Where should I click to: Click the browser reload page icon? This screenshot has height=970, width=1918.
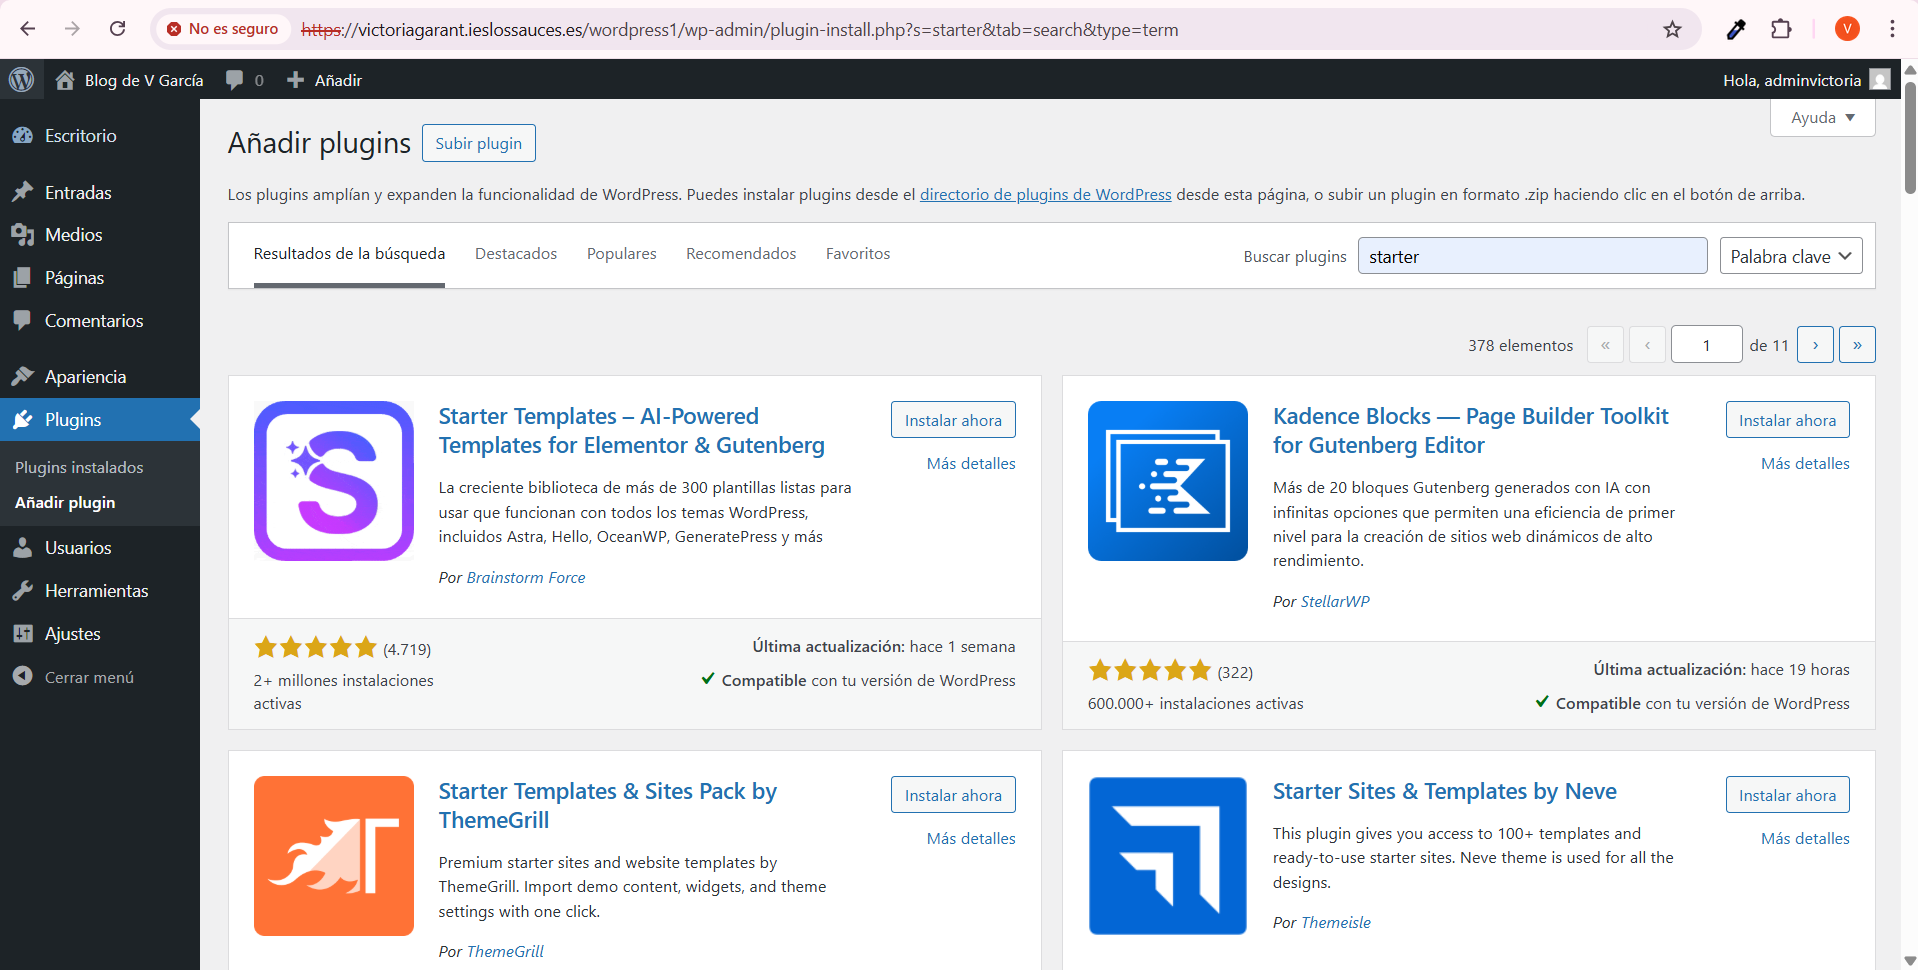[118, 29]
